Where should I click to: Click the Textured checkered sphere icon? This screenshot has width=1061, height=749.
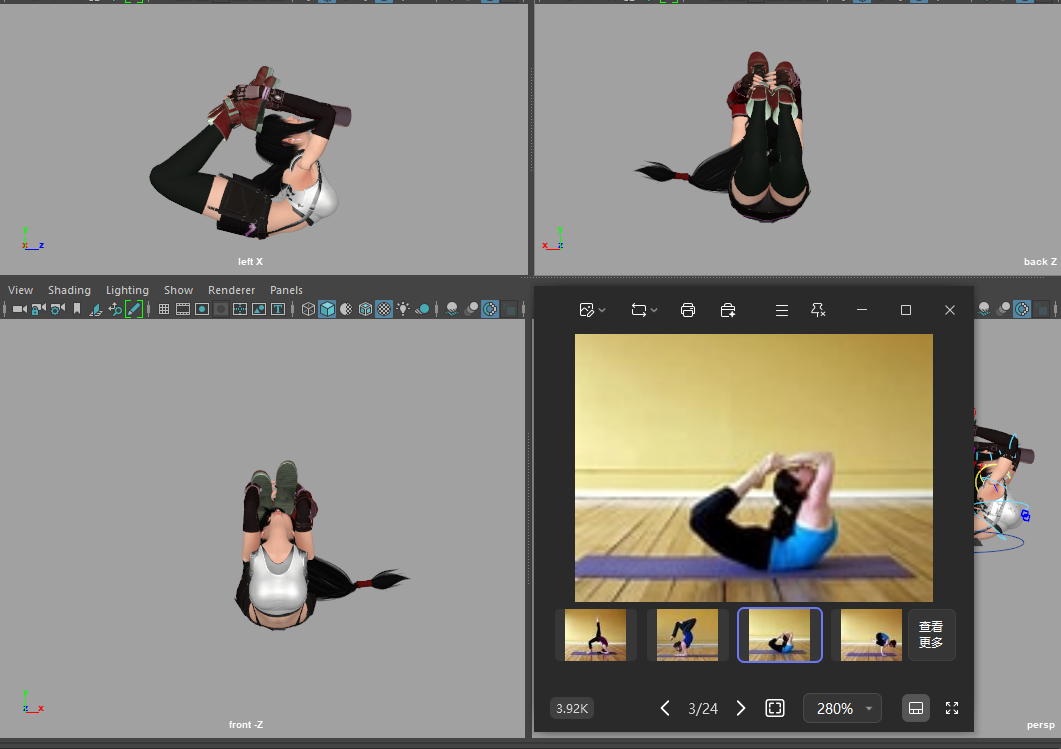(384, 309)
